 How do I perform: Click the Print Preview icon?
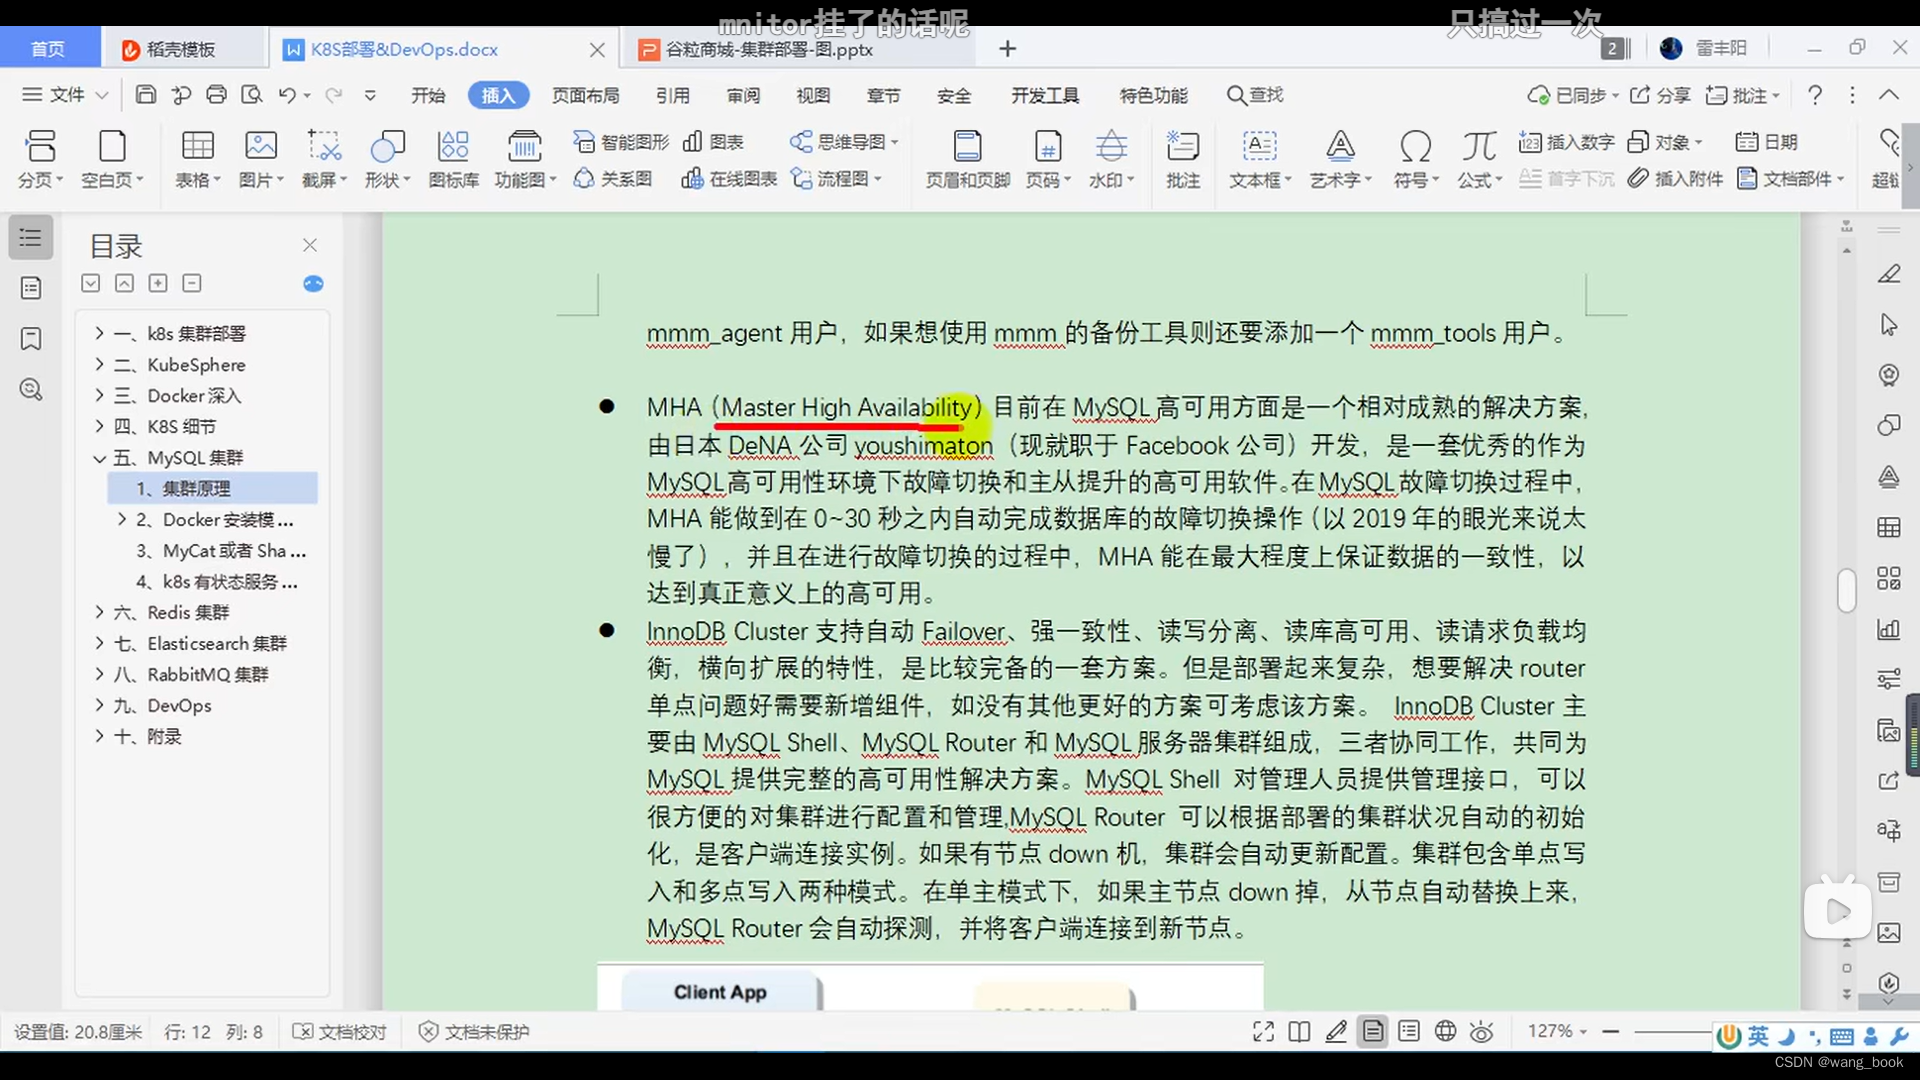tap(252, 94)
